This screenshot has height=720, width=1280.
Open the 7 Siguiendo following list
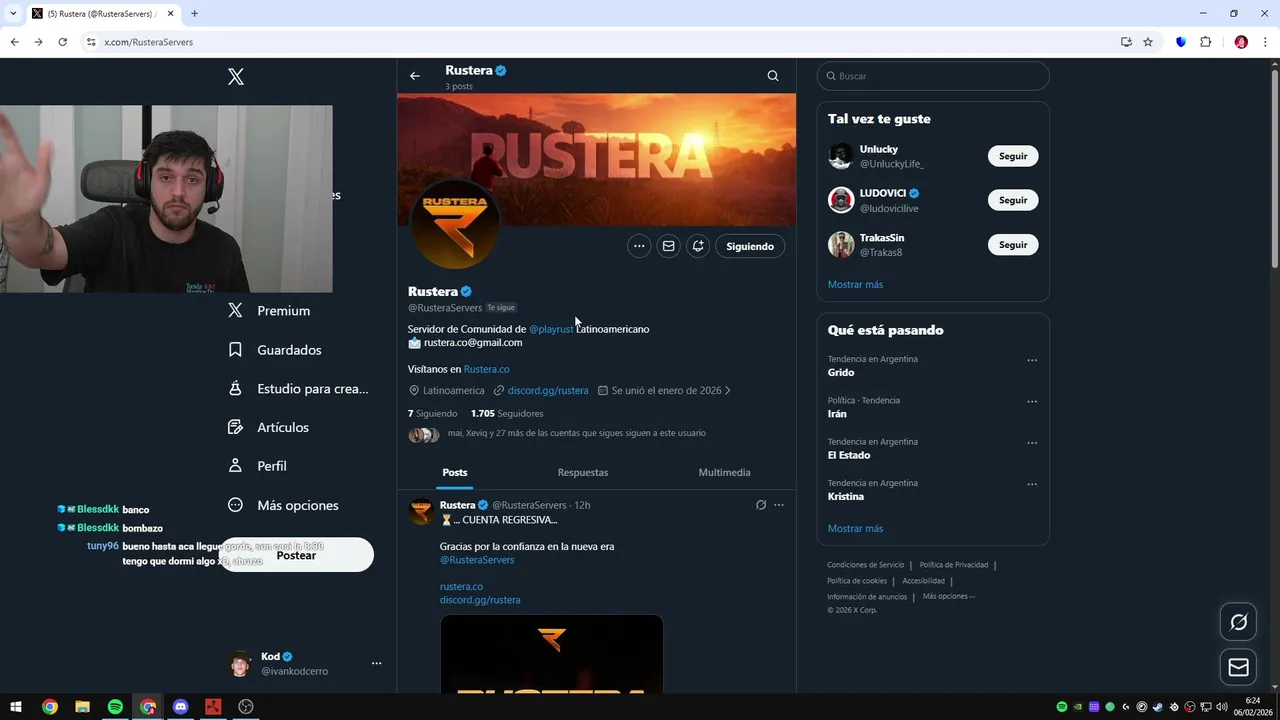coord(432,413)
